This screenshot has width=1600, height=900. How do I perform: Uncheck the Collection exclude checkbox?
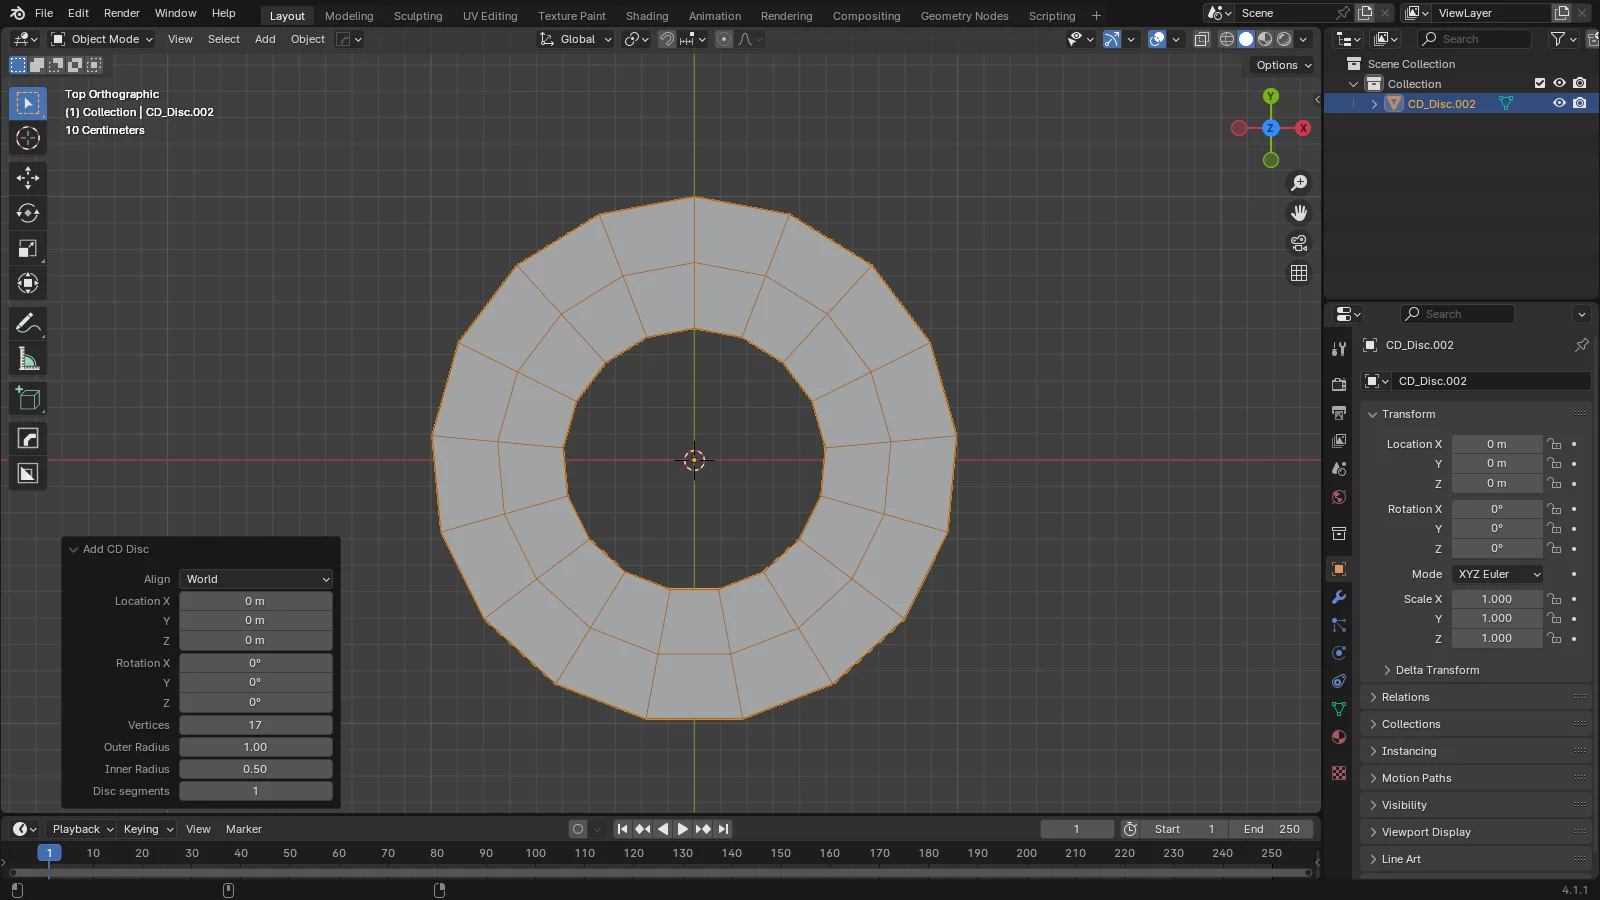pos(1540,84)
